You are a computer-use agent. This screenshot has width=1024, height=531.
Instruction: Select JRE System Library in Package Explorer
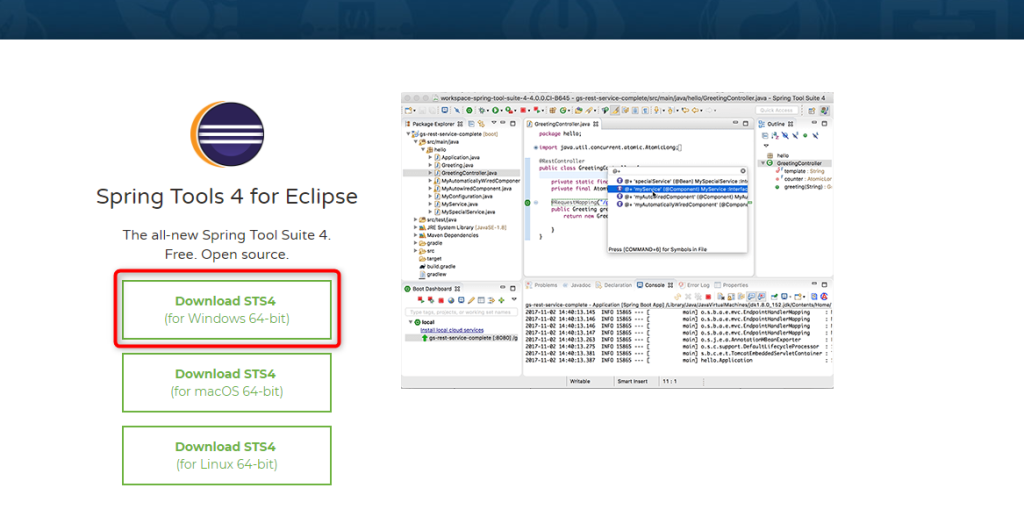464,227
